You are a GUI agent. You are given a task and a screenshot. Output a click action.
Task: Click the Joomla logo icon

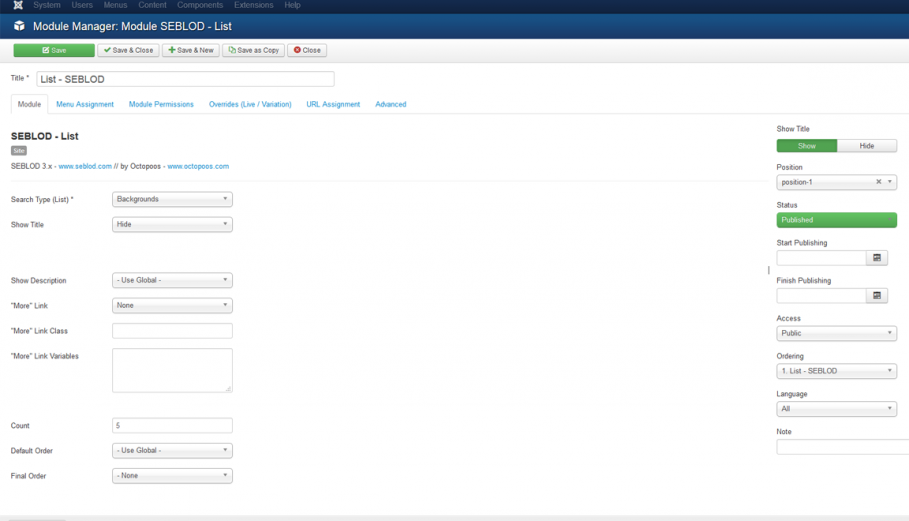point(19,5)
